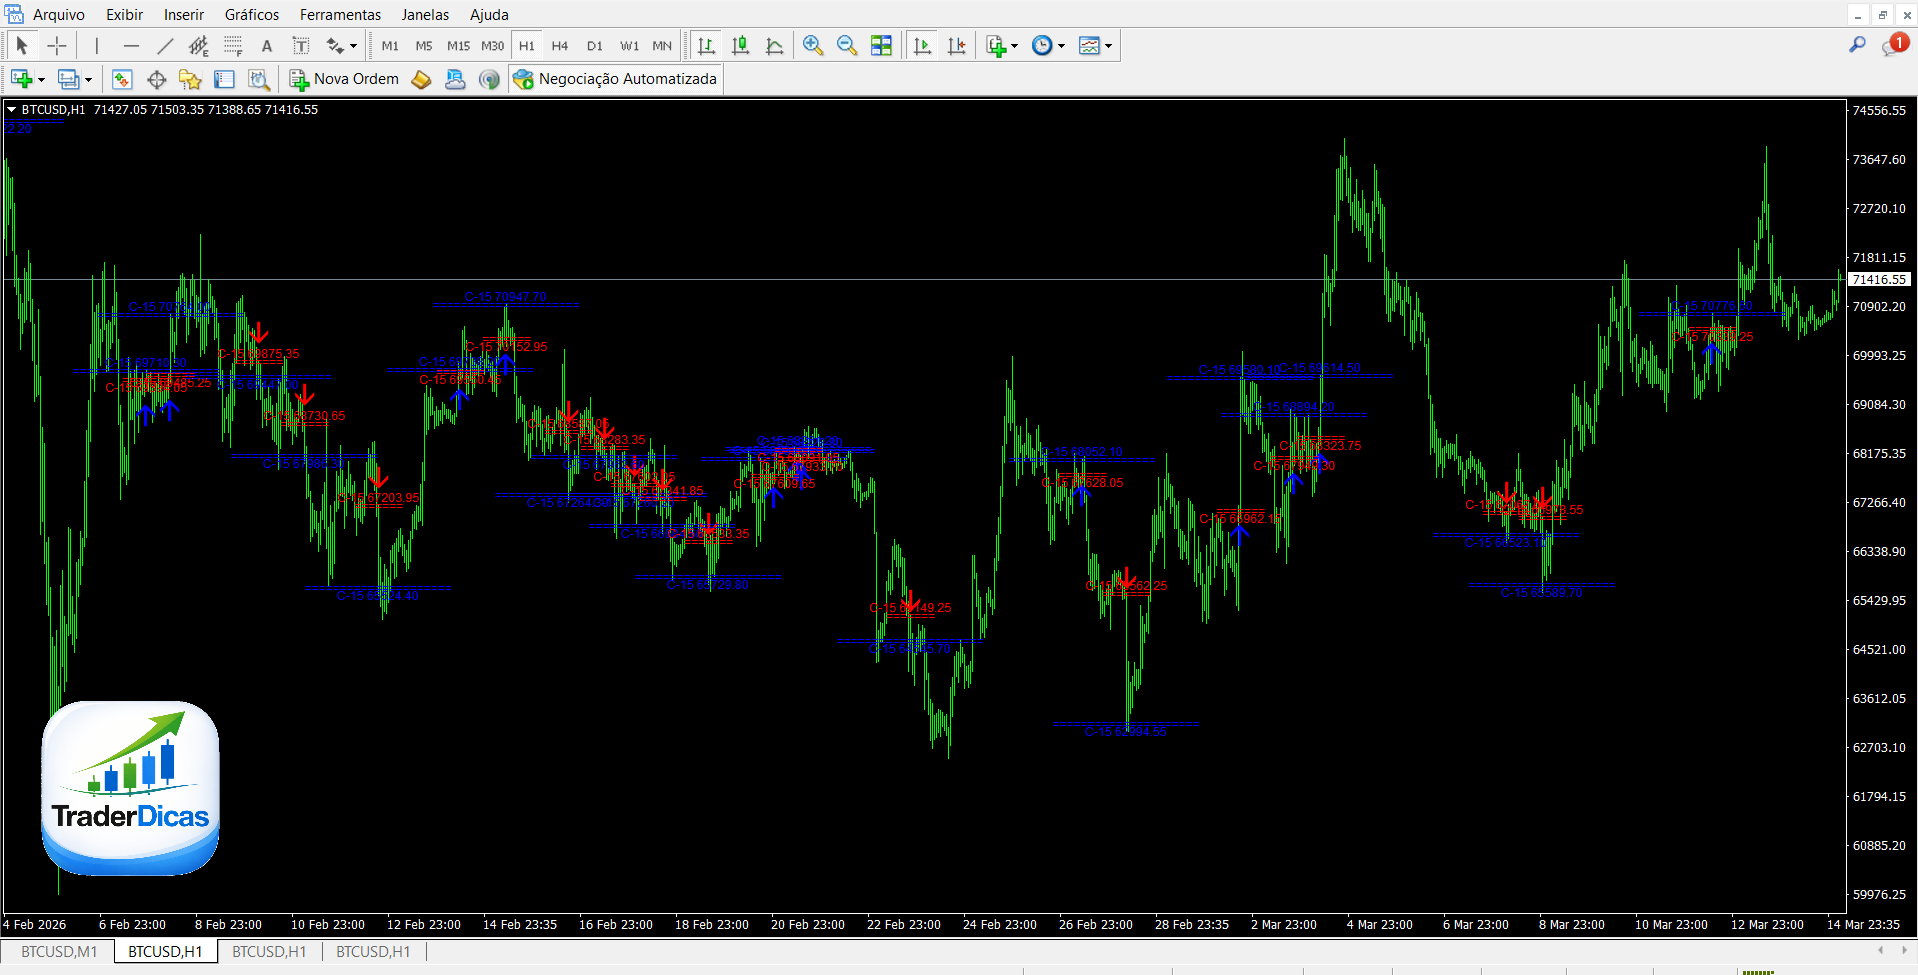
Task: Toggle the Chart Shift button
Action: tap(956, 46)
